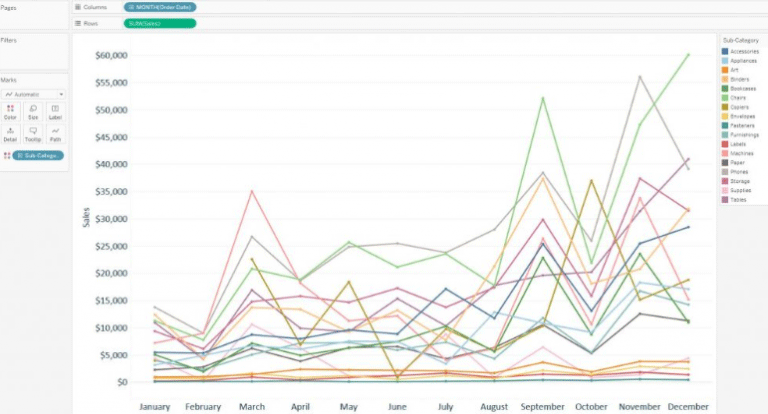Screen dimensions: 768x414
Task: Select the Path marks button
Action: coord(56,134)
